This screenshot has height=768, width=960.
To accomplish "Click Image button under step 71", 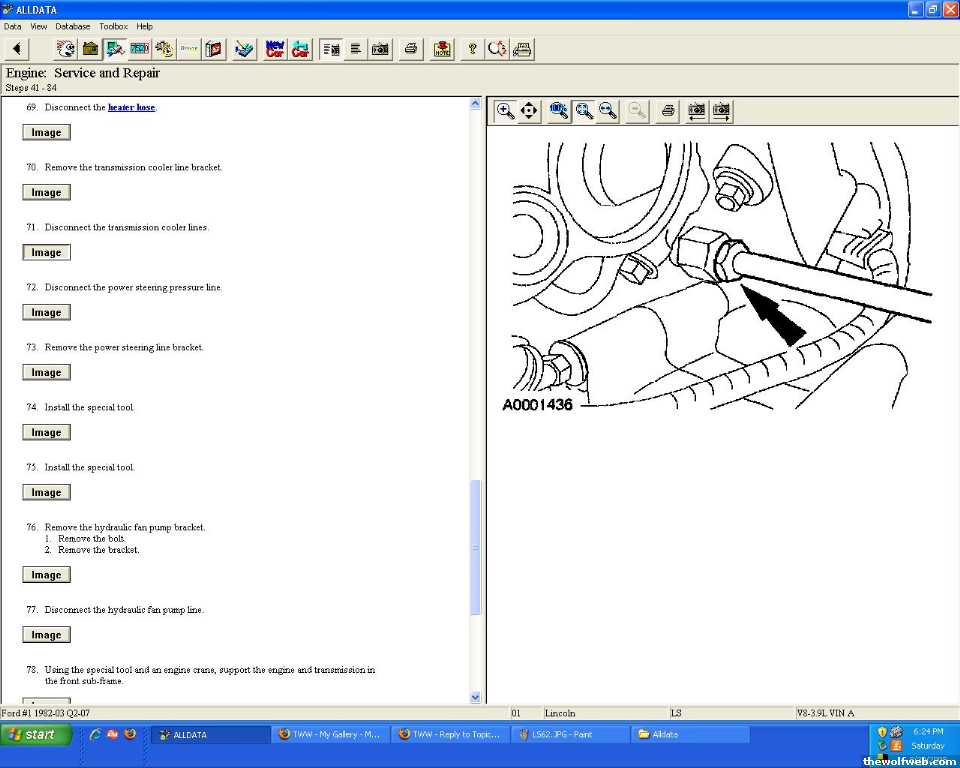I will 46,253.
